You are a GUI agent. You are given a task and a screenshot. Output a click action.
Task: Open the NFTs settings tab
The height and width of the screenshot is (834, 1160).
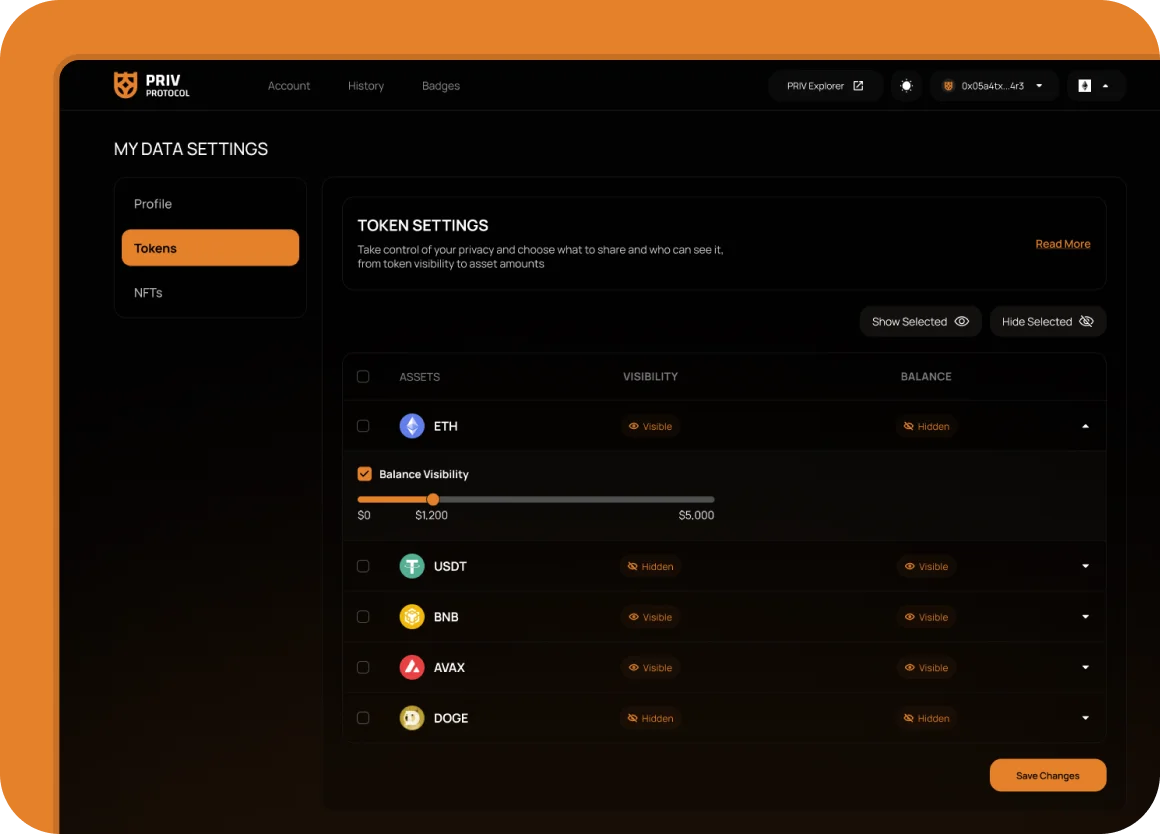tap(148, 293)
